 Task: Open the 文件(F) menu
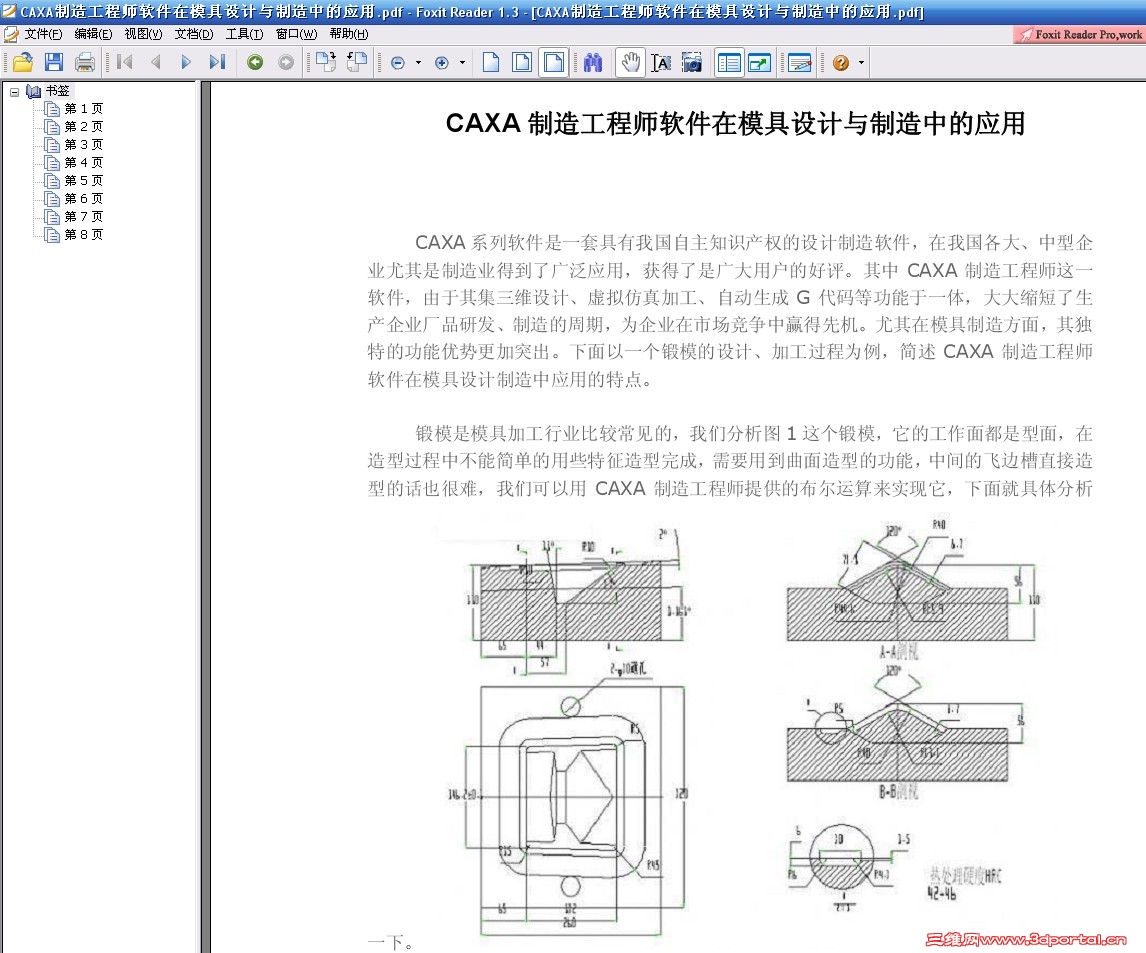point(42,34)
